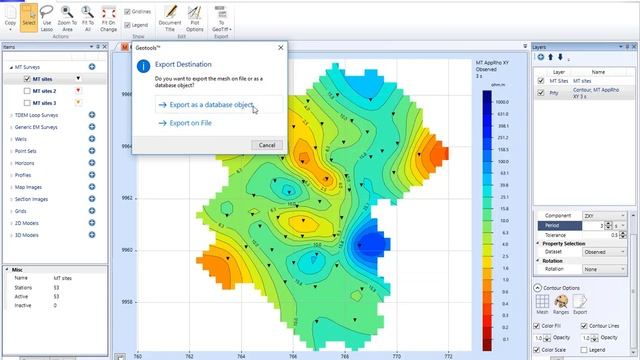
Task: Toggle MT Sites layer visibility checkbox
Action: 541,81
